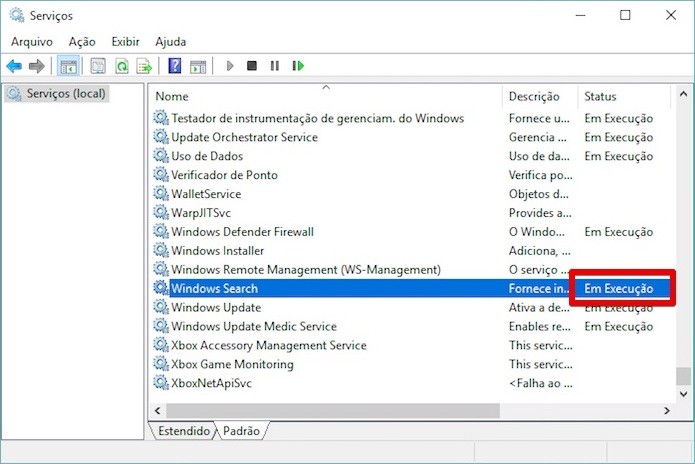Select Windows Update Medic Service
The height and width of the screenshot is (464, 695).
pyautogui.click(x=254, y=327)
